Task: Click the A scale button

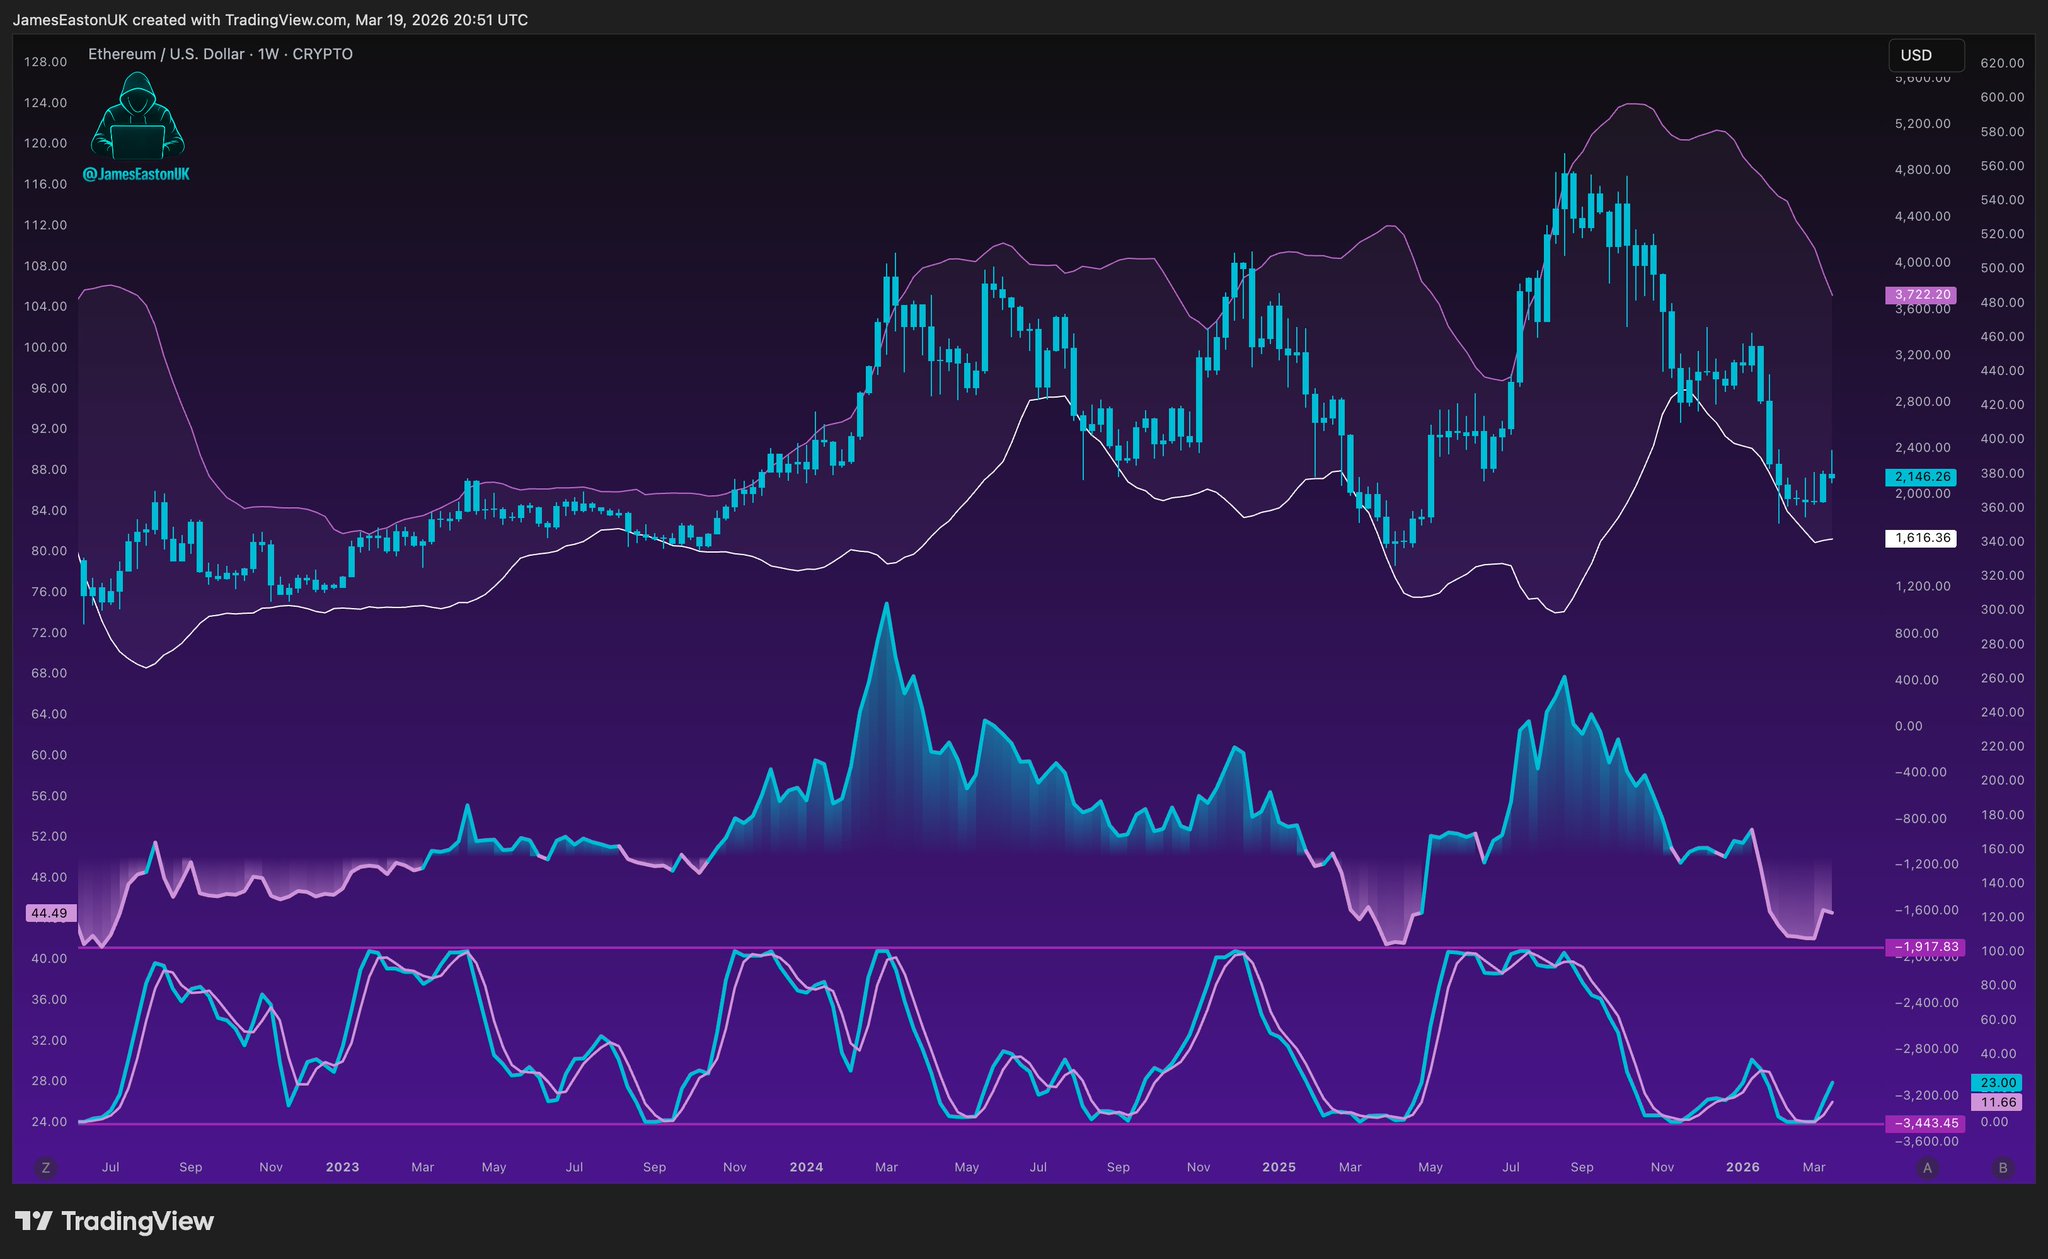Action: (x=1928, y=1167)
